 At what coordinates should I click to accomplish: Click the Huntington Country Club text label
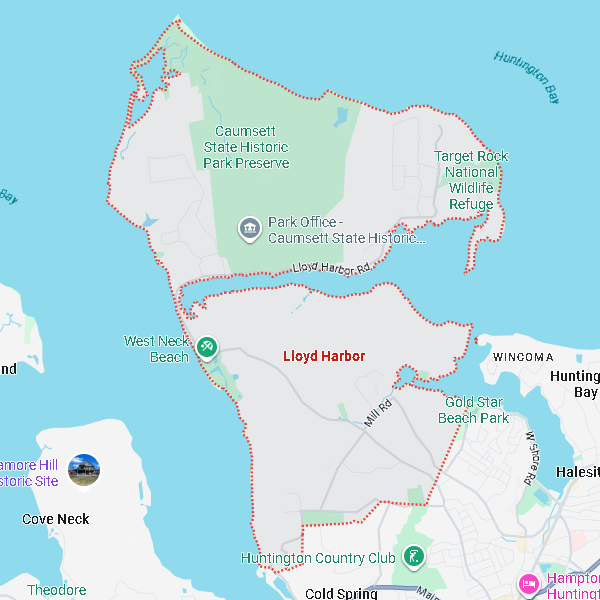coord(318,558)
